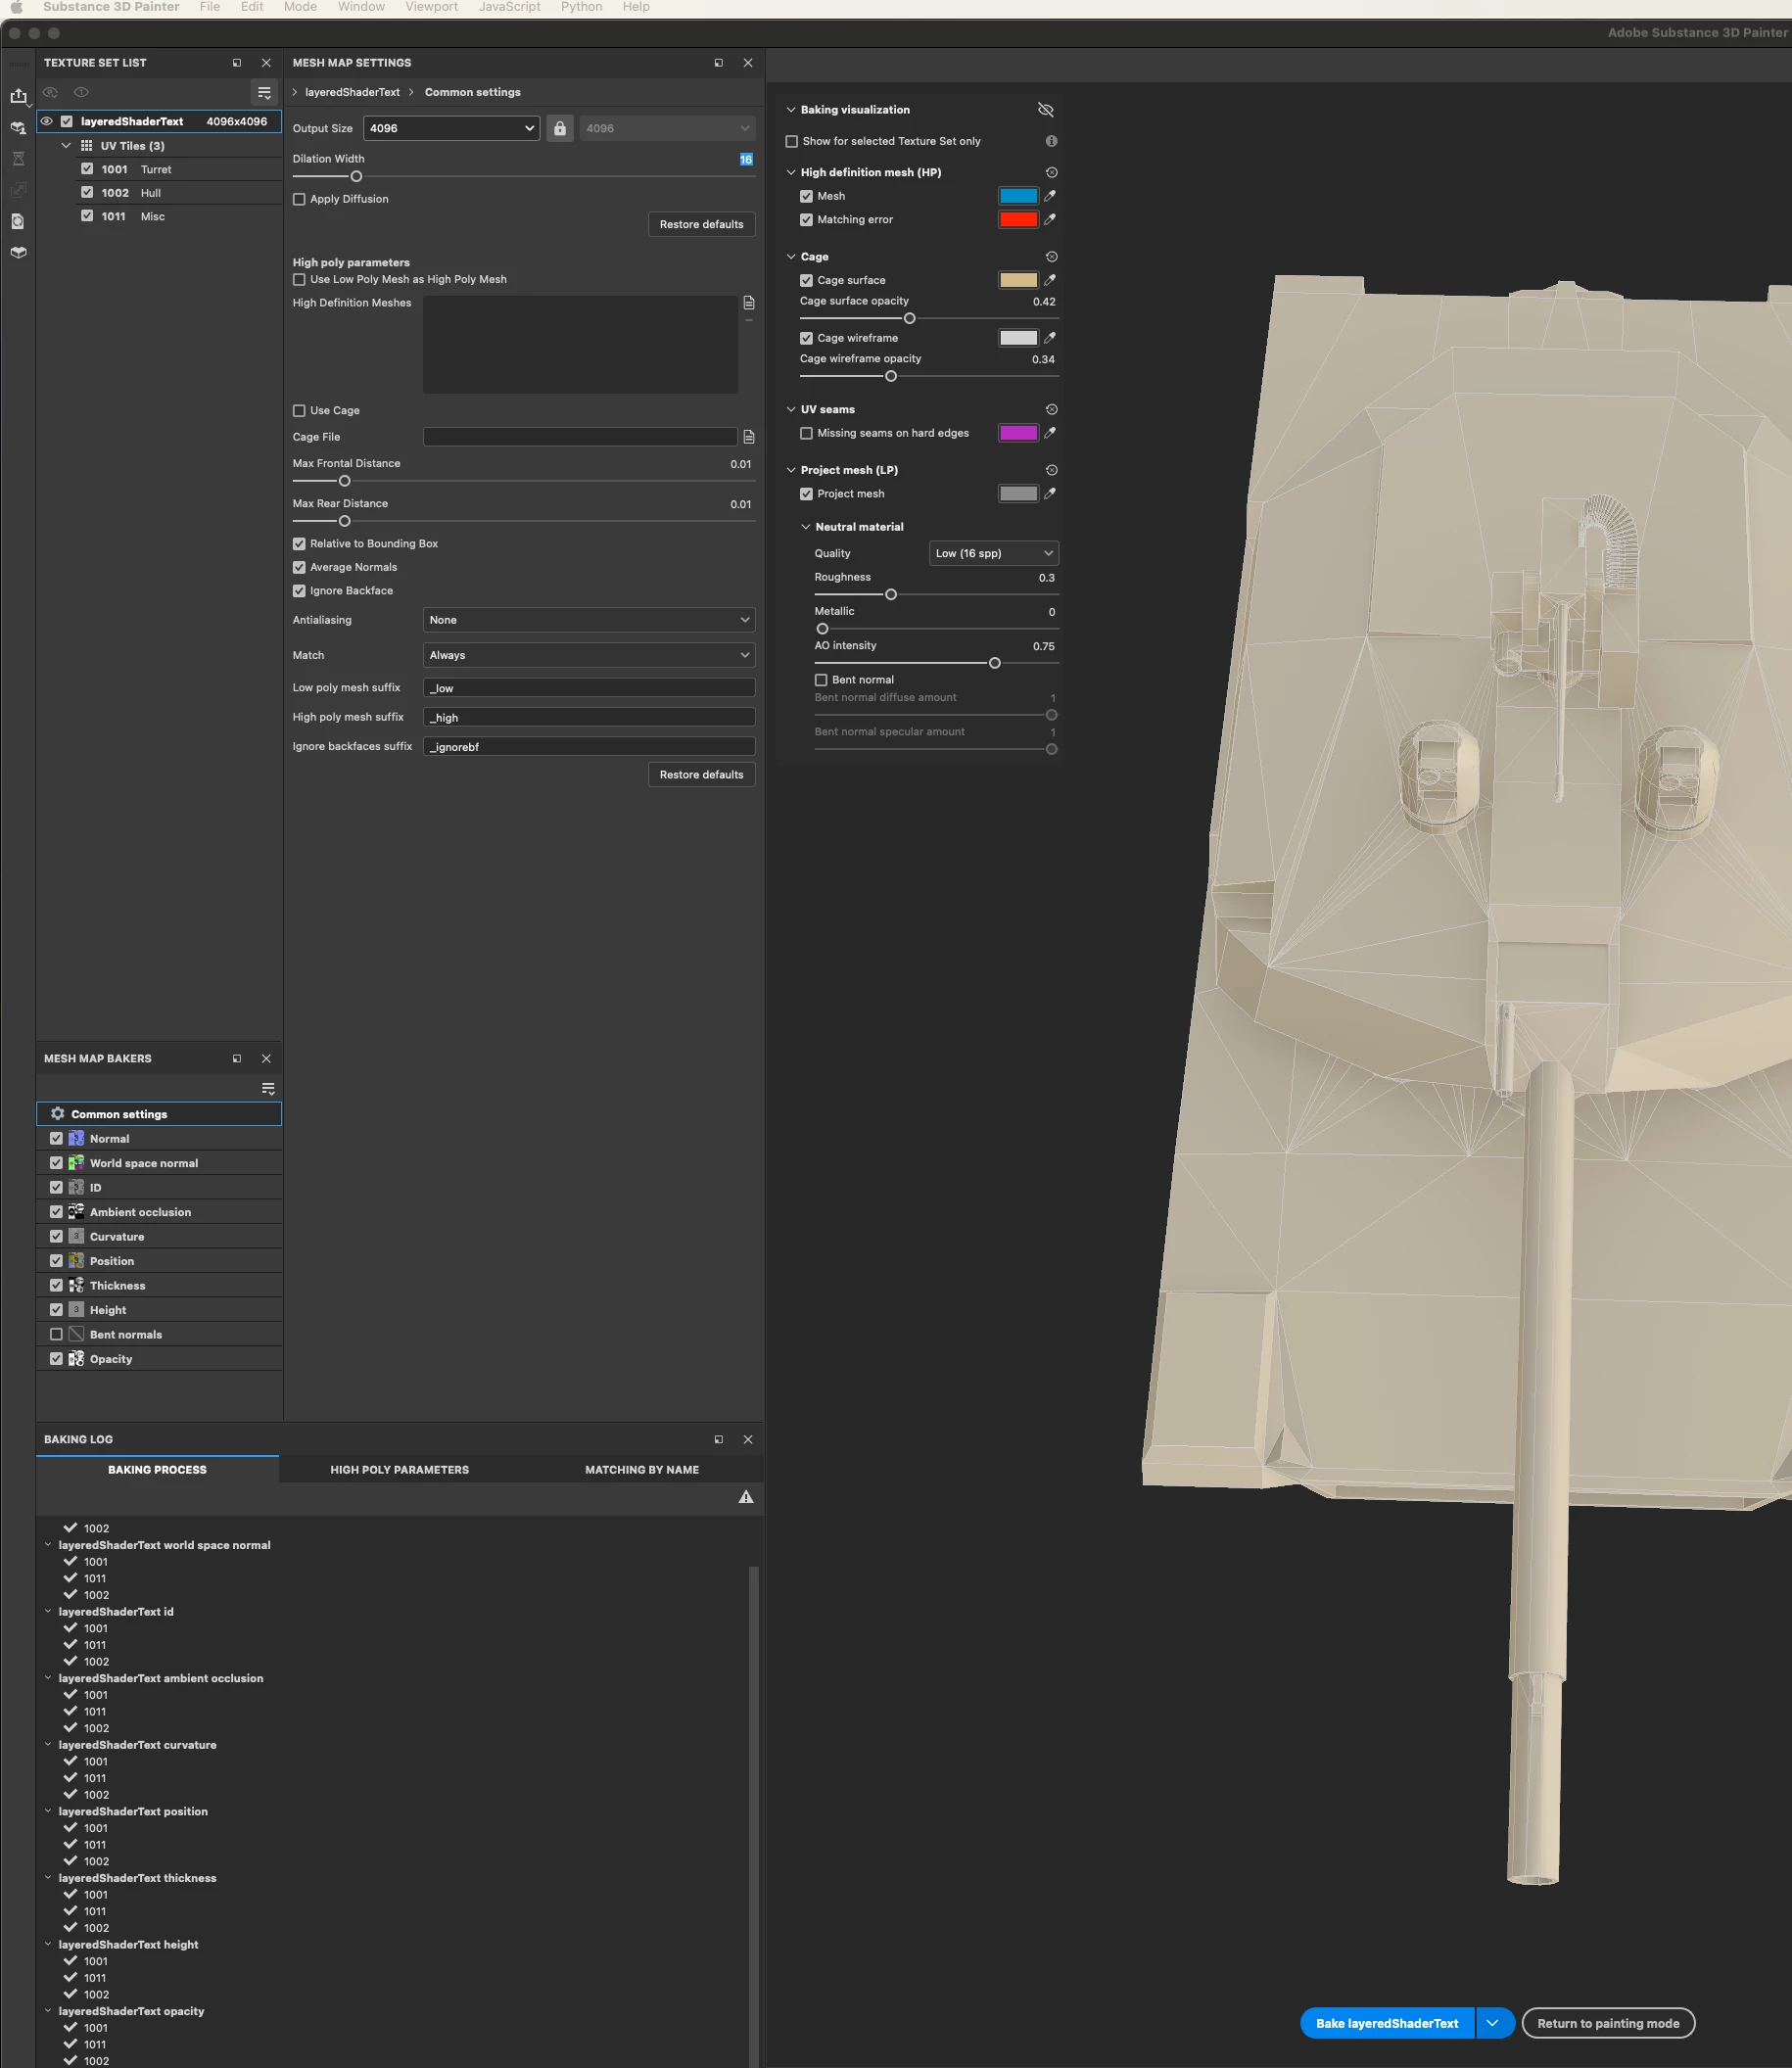Collapse the Neutral material section

(x=806, y=527)
